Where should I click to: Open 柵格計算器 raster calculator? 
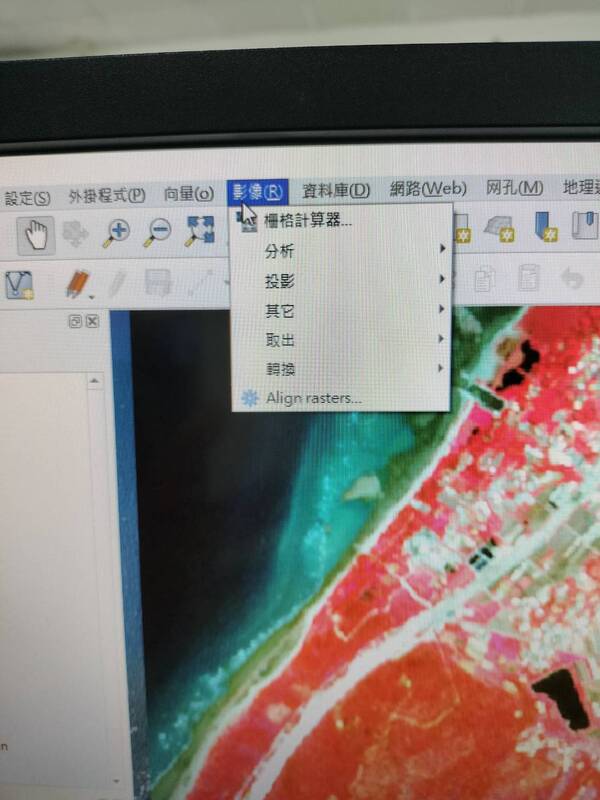(x=307, y=221)
